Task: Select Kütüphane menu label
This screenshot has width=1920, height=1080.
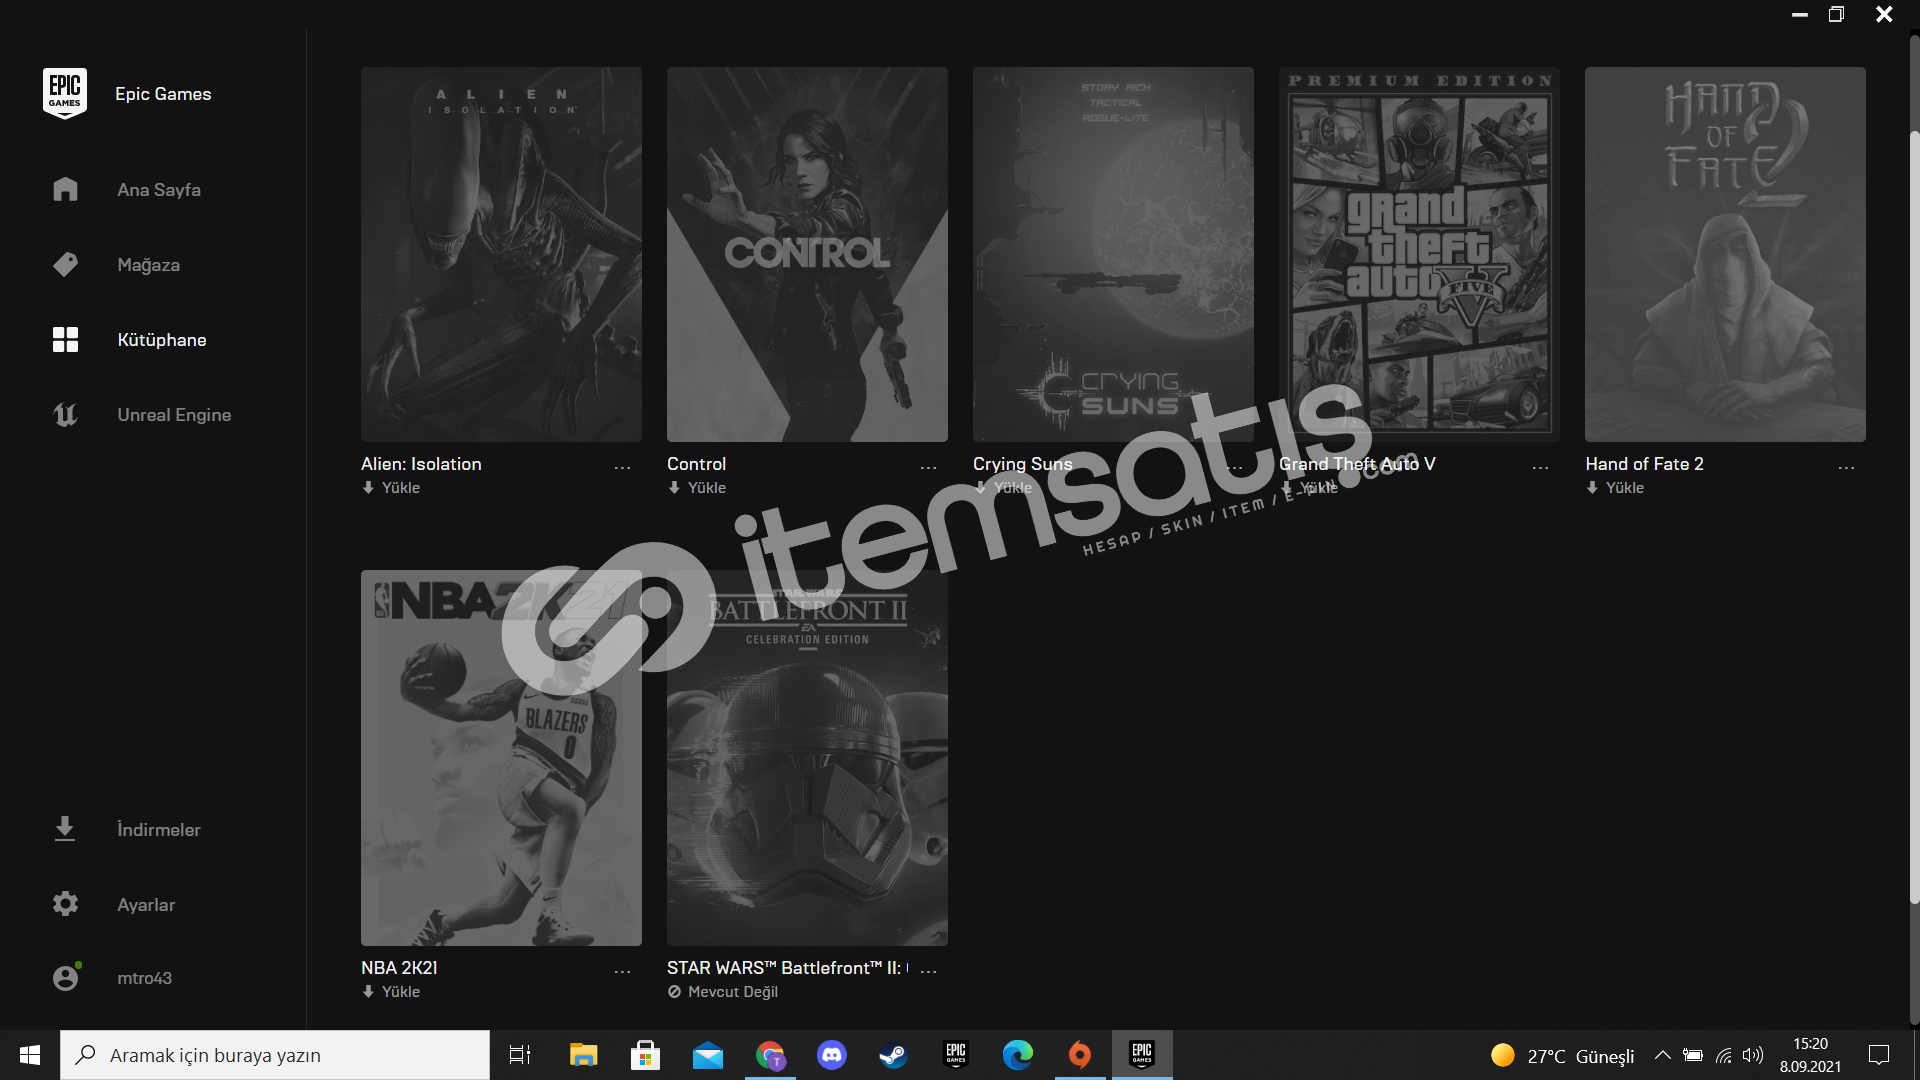Action: point(162,340)
